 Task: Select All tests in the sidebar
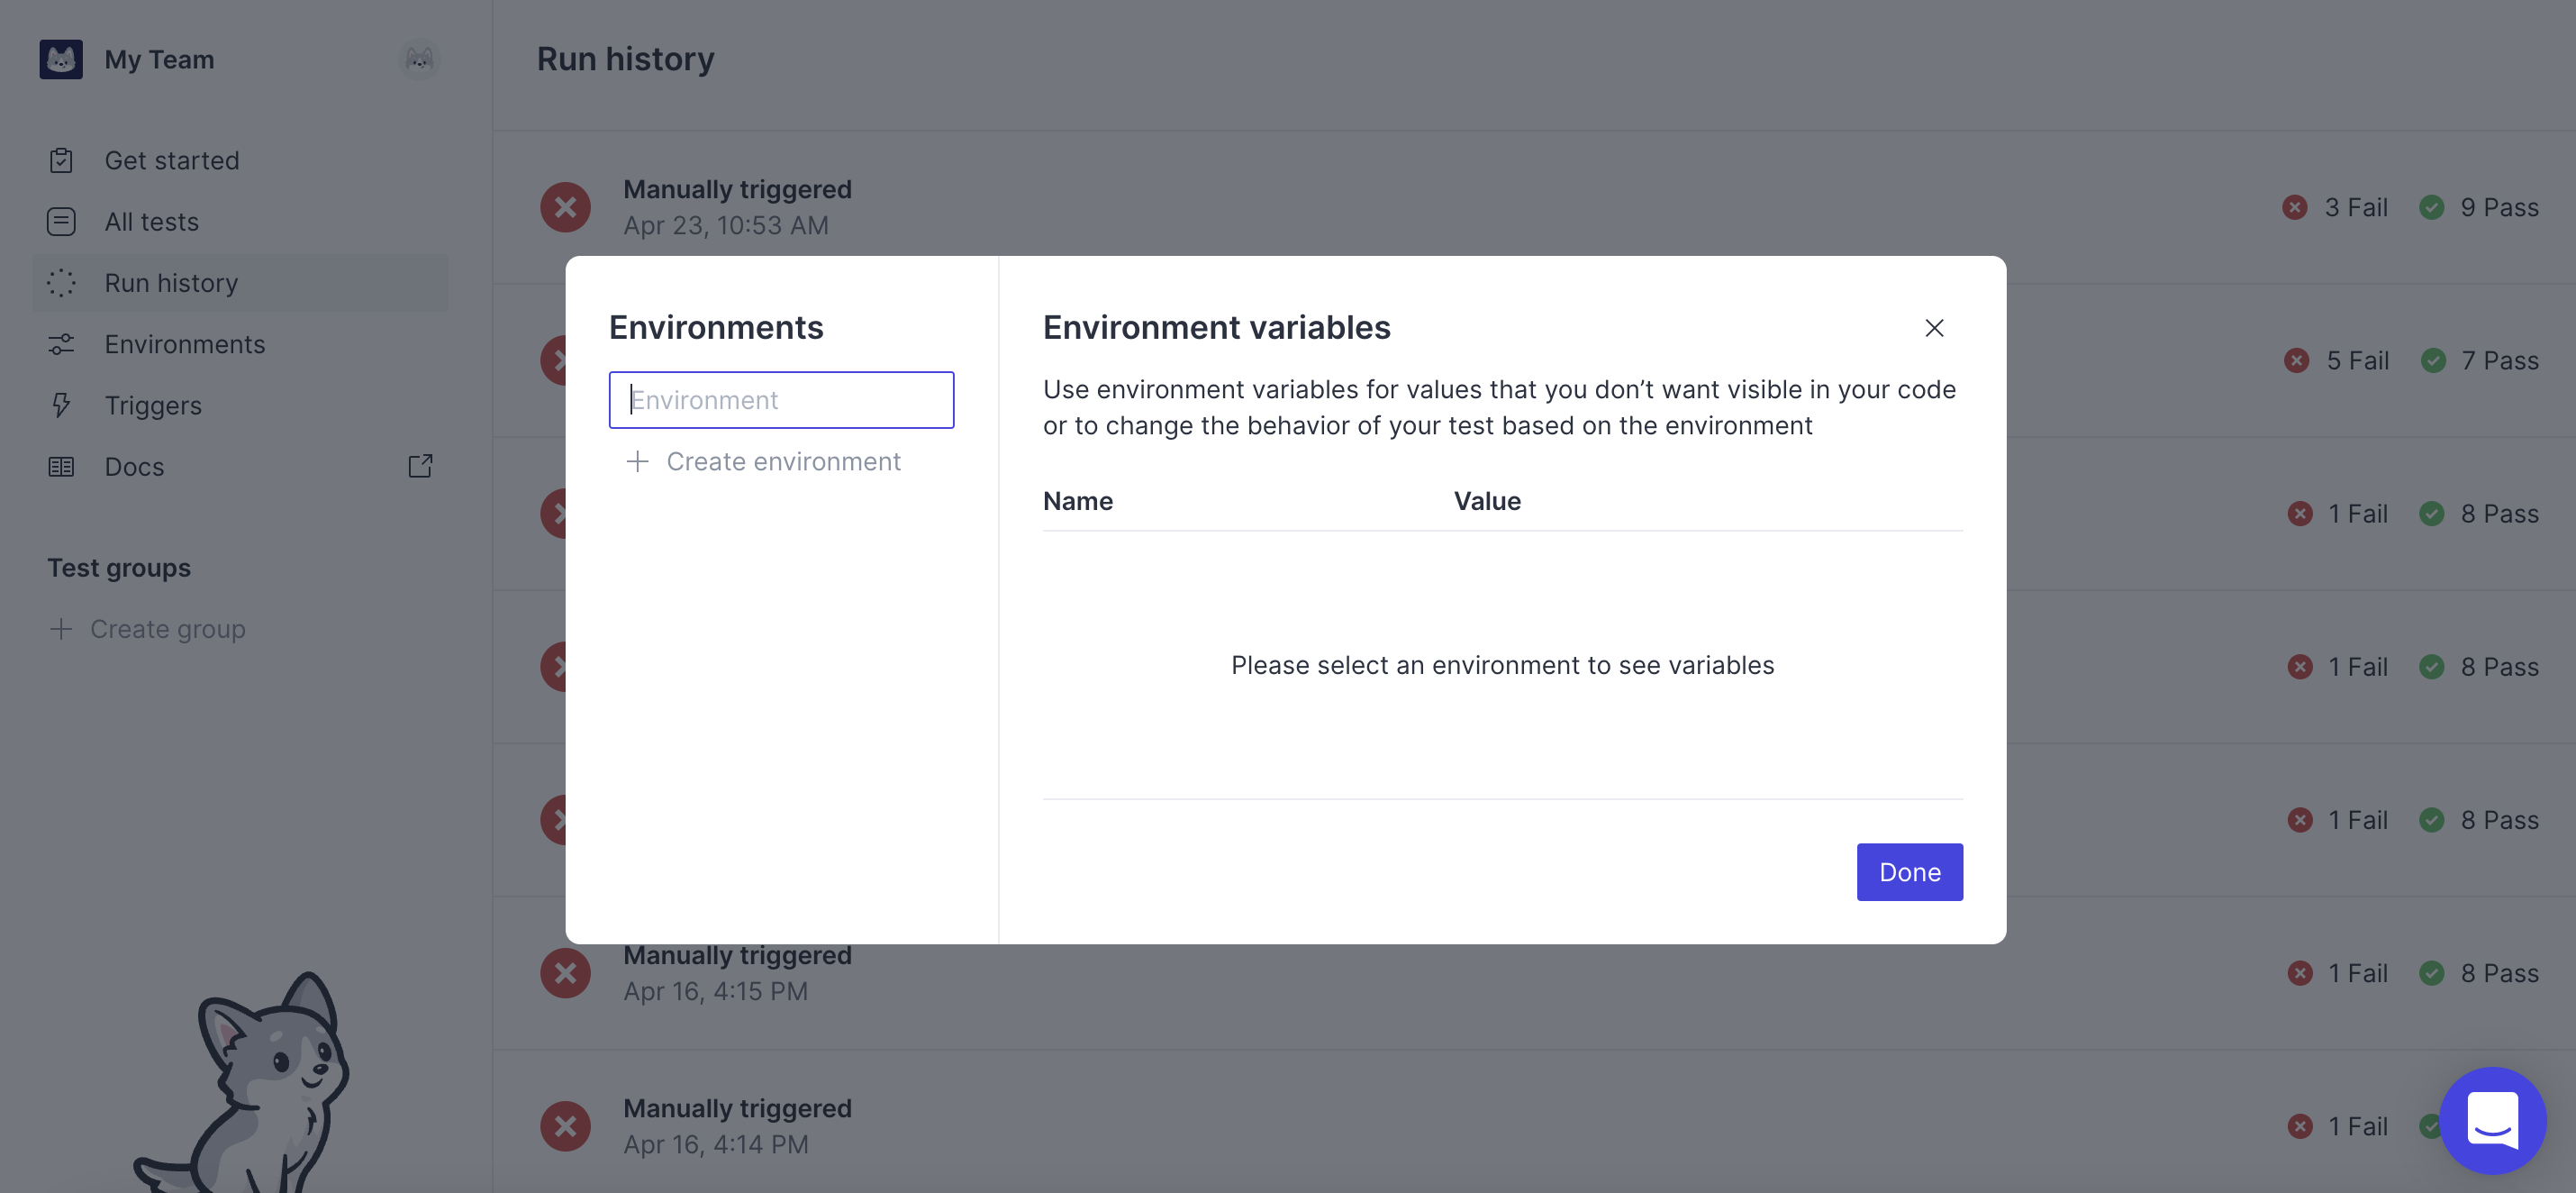[x=151, y=221]
